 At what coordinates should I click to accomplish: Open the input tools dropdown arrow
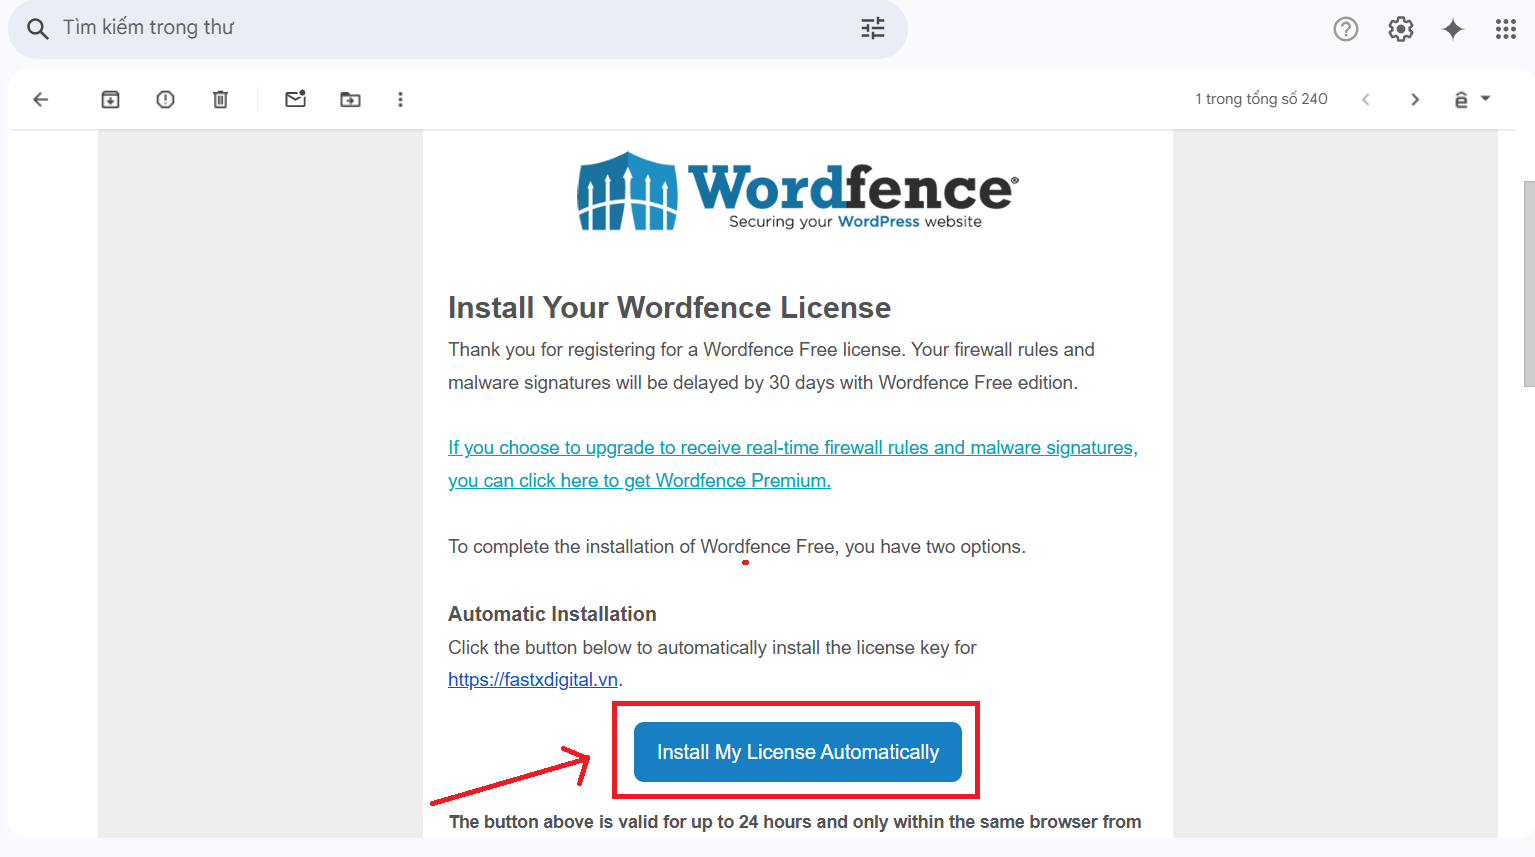(x=1485, y=98)
